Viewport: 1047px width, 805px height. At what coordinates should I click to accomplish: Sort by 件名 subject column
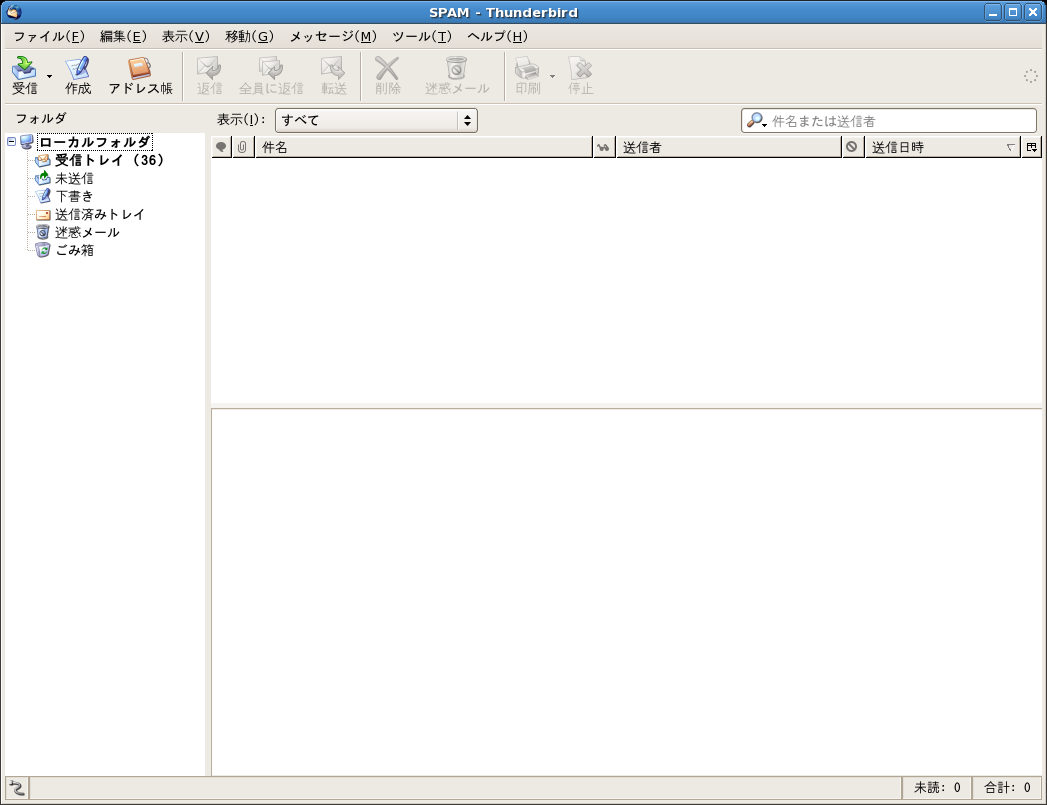(424, 148)
